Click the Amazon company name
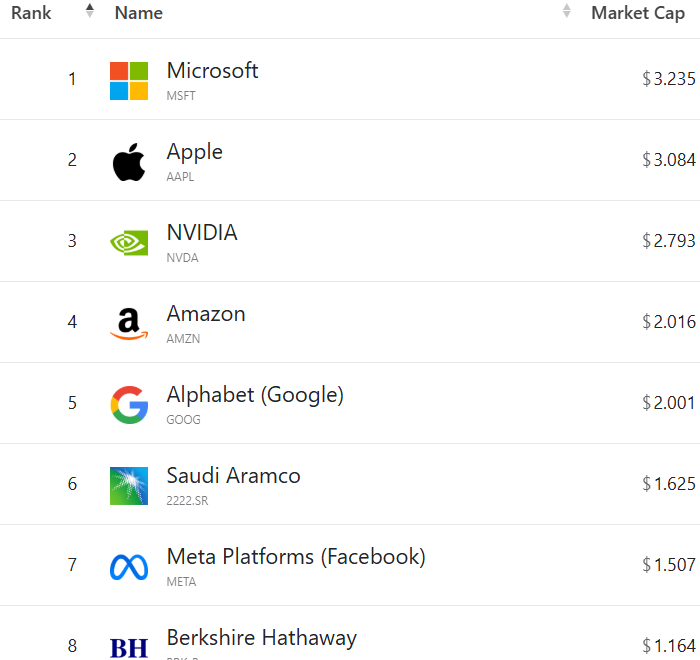Screen dimensions: 700x660 (206, 314)
